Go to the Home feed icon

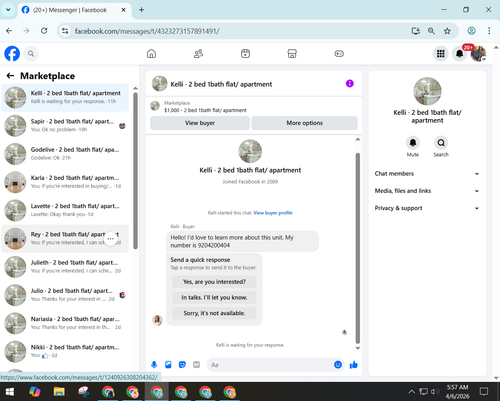click(151, 53)
